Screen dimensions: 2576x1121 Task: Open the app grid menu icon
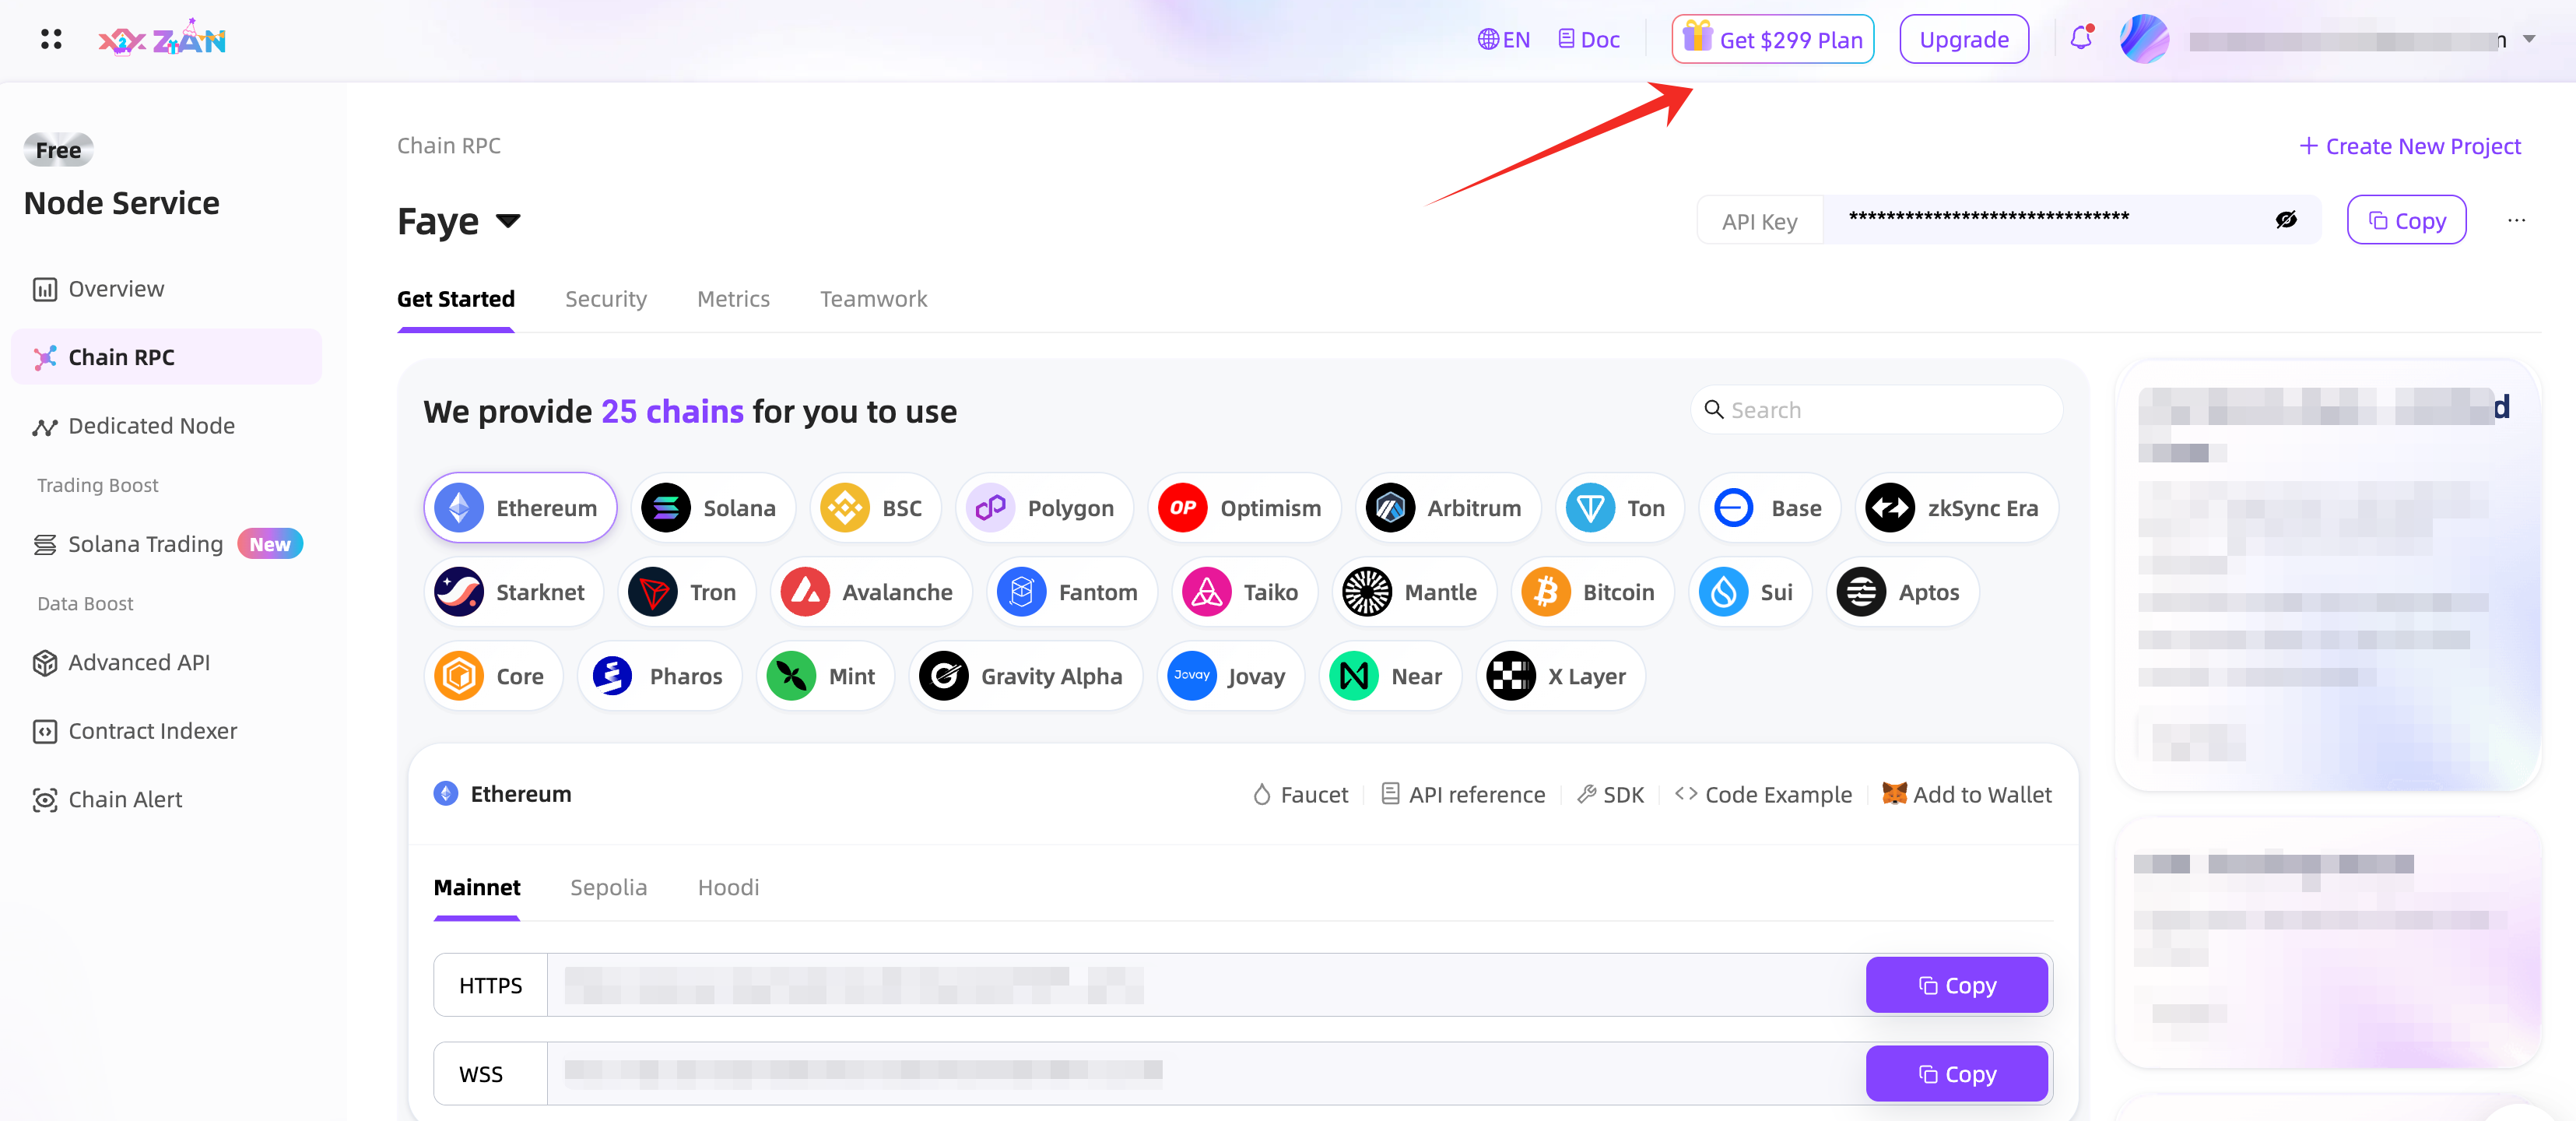(51, 39)
